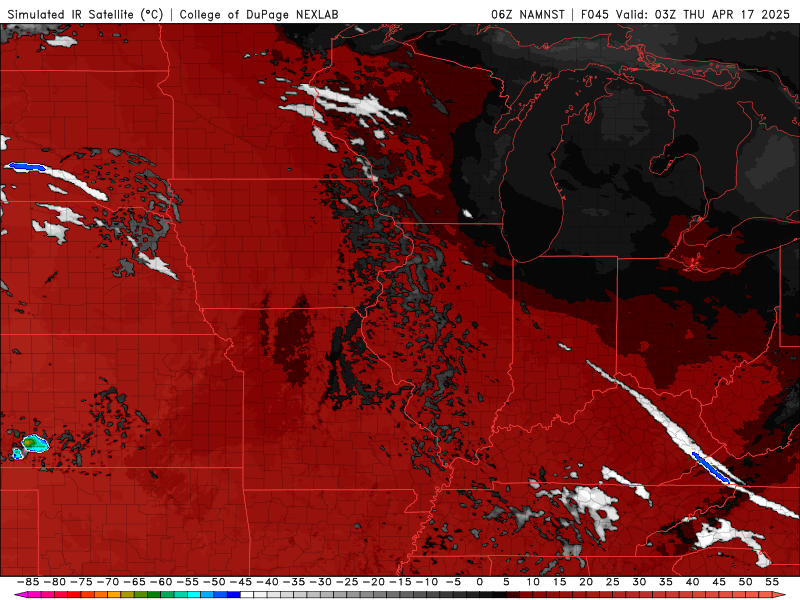The height and width of the screenshot is (600, 800).
Task: Click the -25 colorbar label
Action: [346, 582]
